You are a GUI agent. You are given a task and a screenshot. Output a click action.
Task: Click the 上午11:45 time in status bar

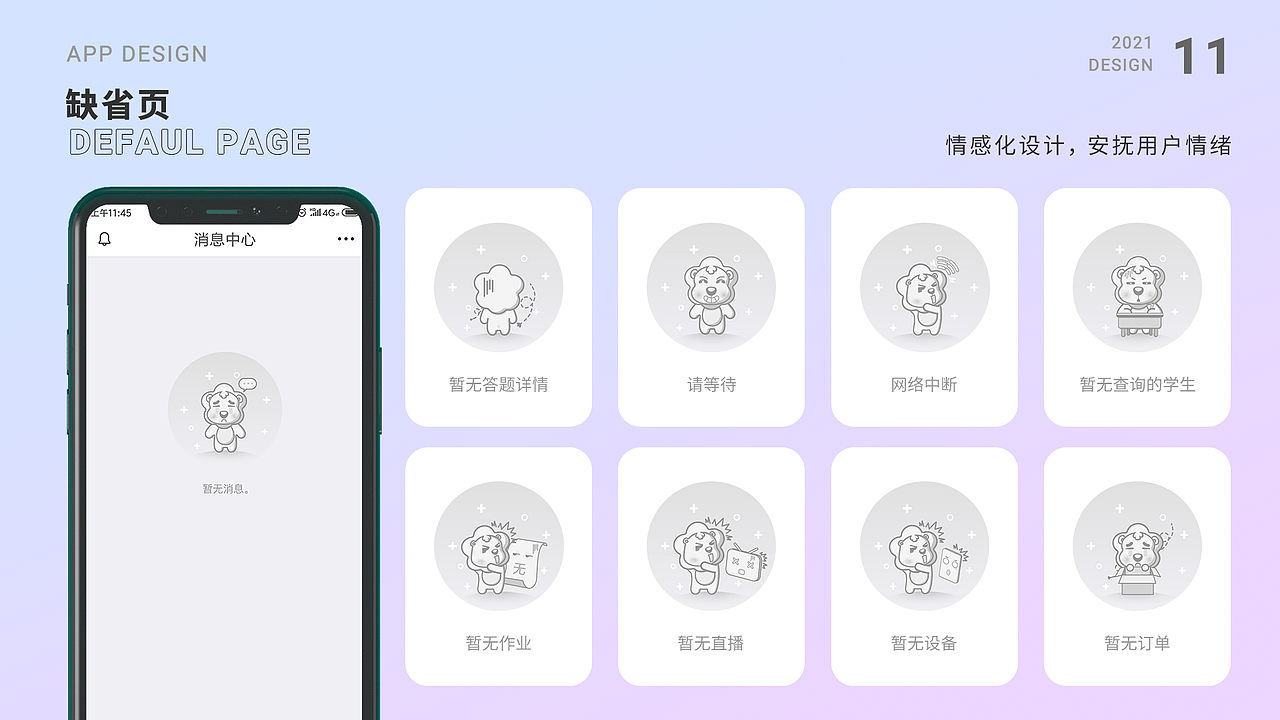111,213
